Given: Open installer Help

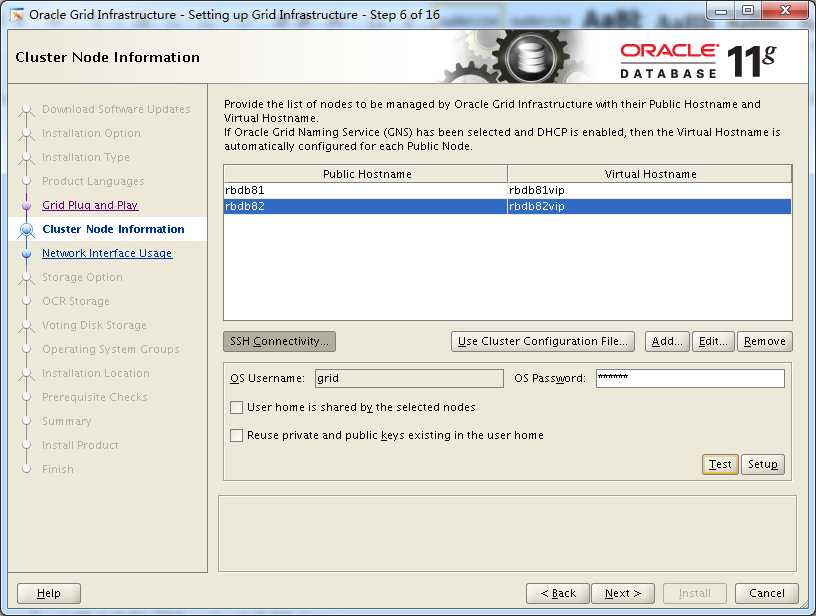Looking at the screenshot, I should click(x=49, y=593).
